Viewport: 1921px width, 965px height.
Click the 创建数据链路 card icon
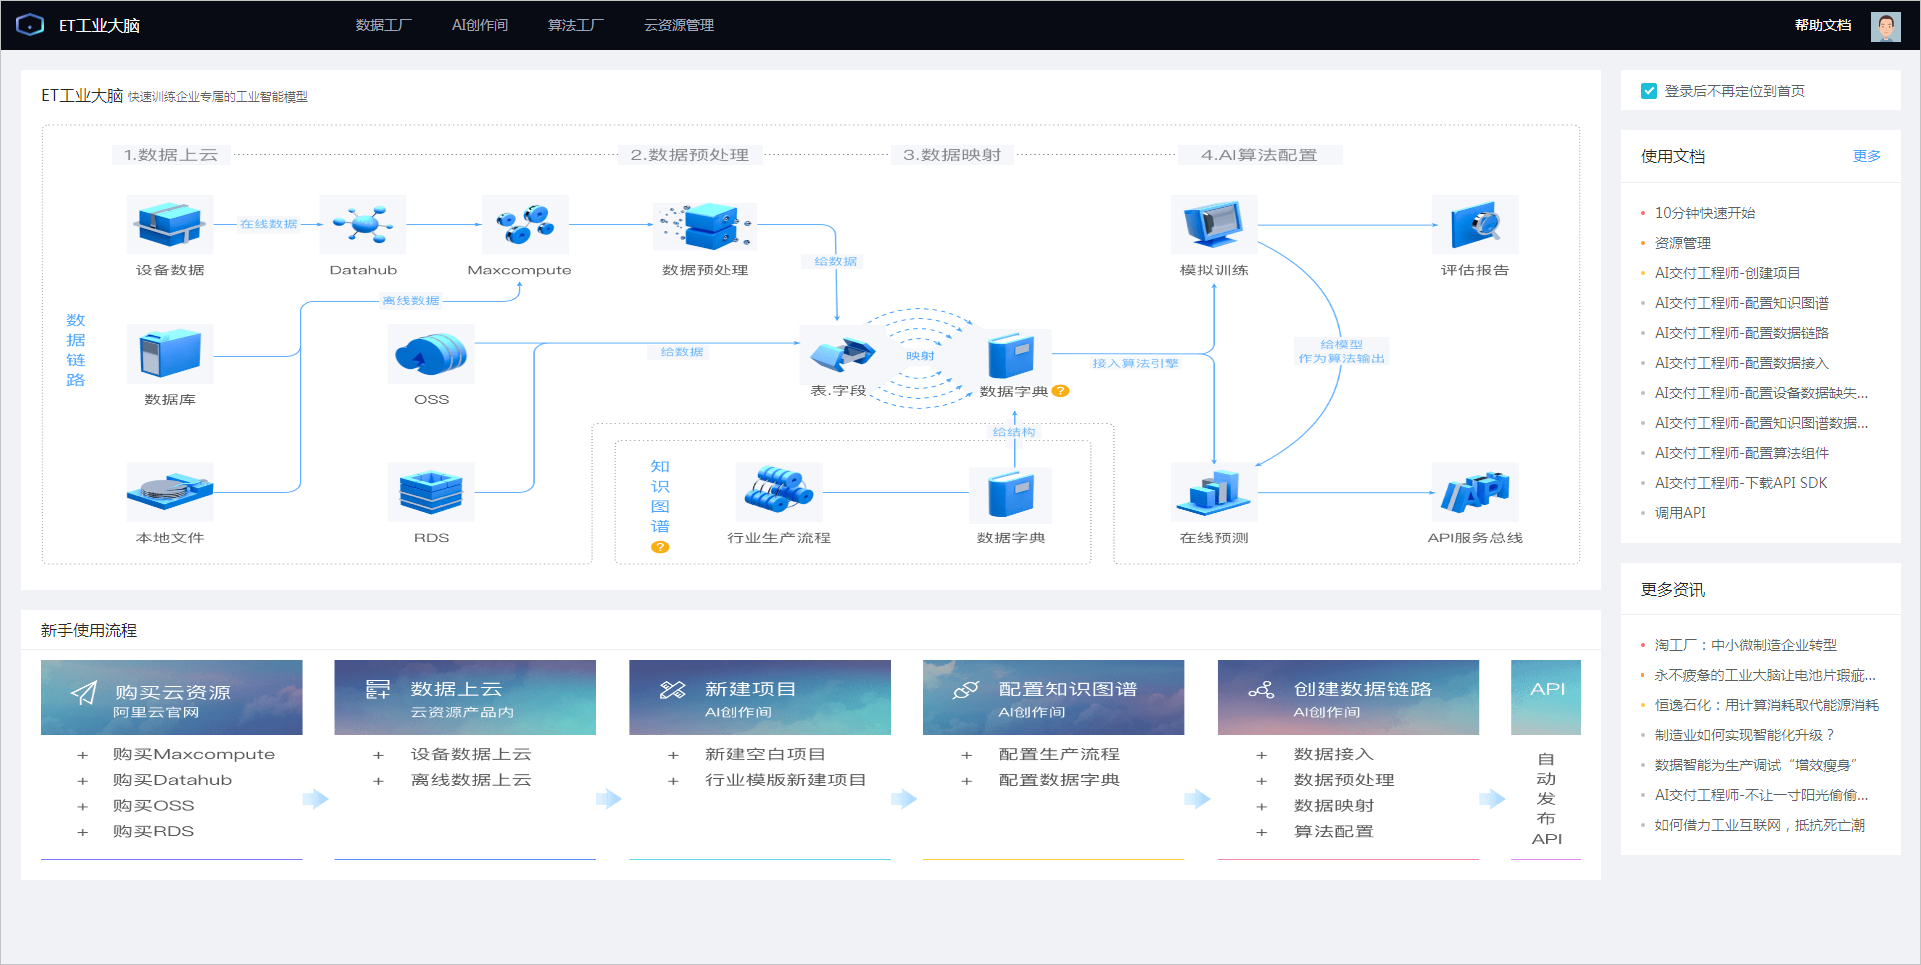[1261, 689]
